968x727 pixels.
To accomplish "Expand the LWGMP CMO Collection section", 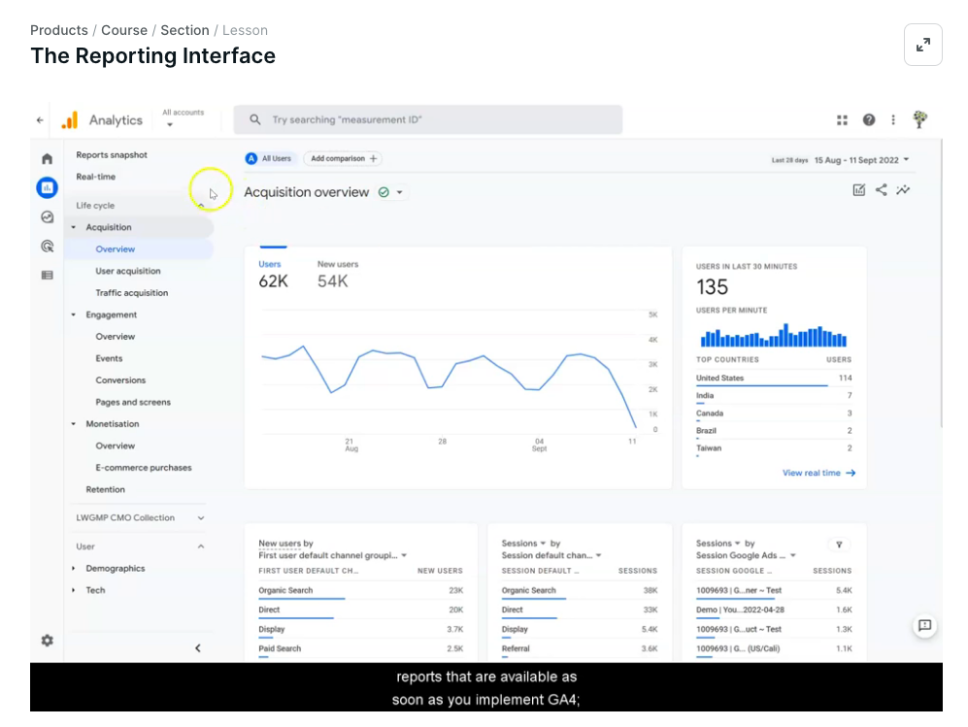I will tap(201, 518).
